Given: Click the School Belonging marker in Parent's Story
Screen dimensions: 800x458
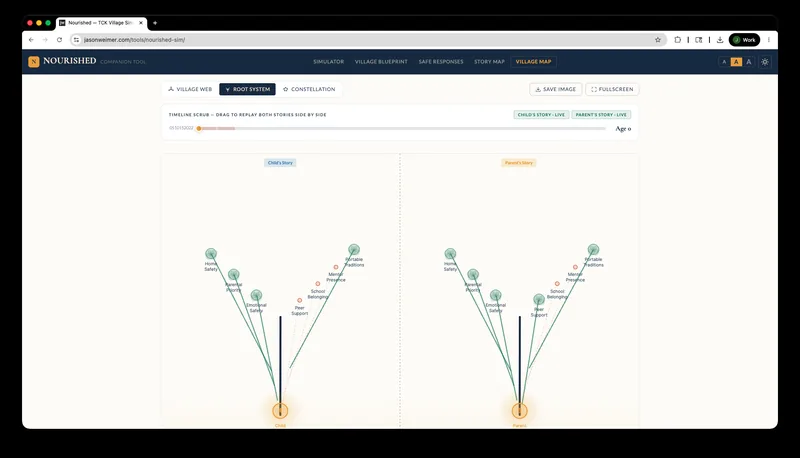Looking at the screenshot, I should (x=557, y=284).
